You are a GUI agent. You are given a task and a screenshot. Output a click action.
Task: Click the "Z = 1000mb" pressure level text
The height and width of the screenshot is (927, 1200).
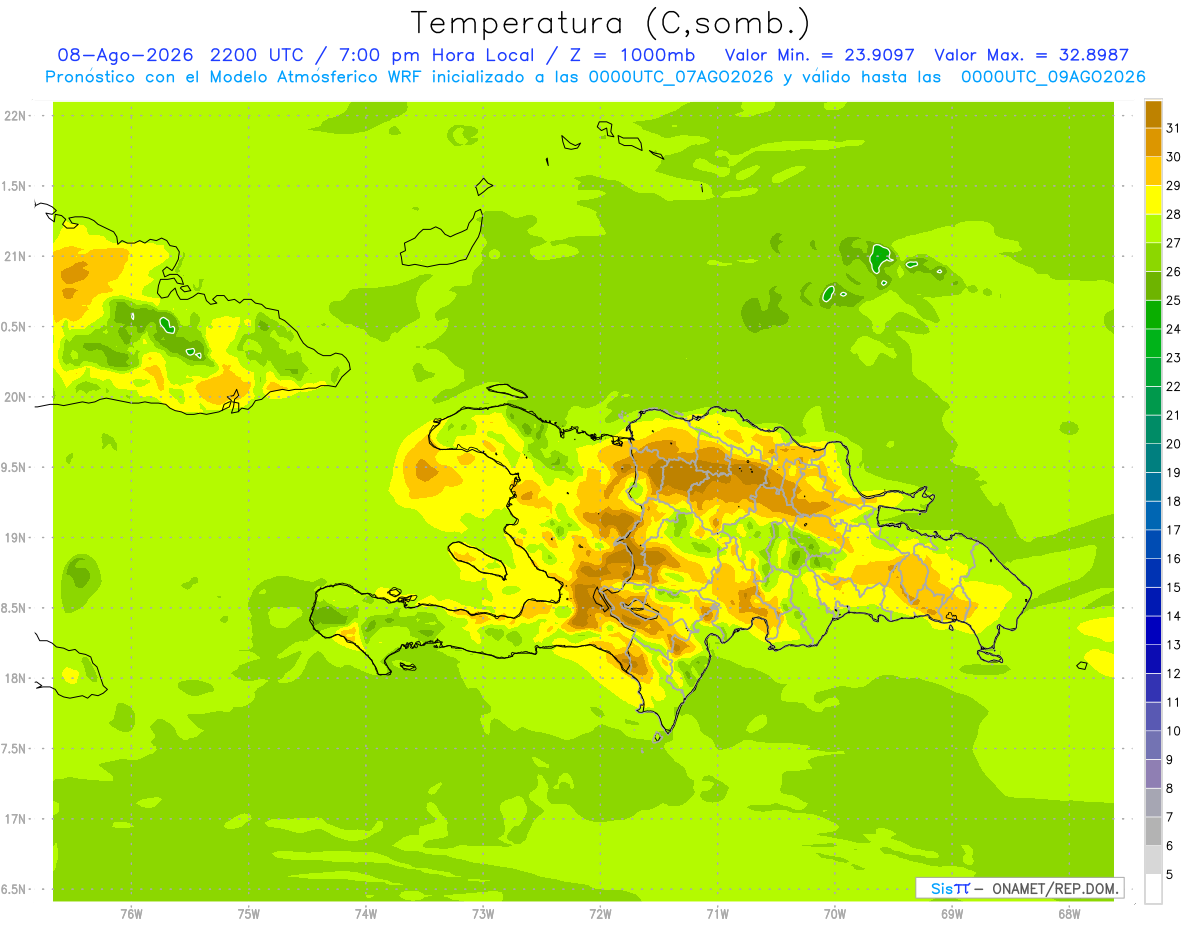pyautogui.click(x=631, y=55)
